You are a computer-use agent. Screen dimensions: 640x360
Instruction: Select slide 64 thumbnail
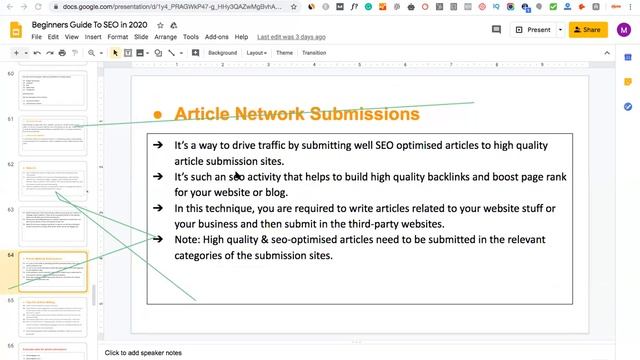pyautogui.click(x=53, y=272)
